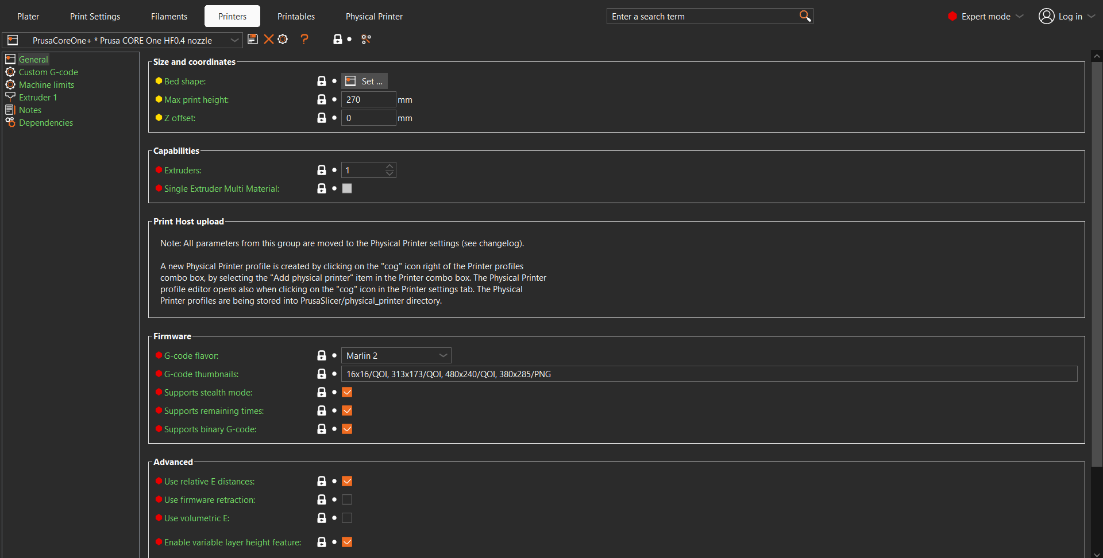Click lock icon for Use relative E distances
The image size is (1103, 558).
pos(321,481)
